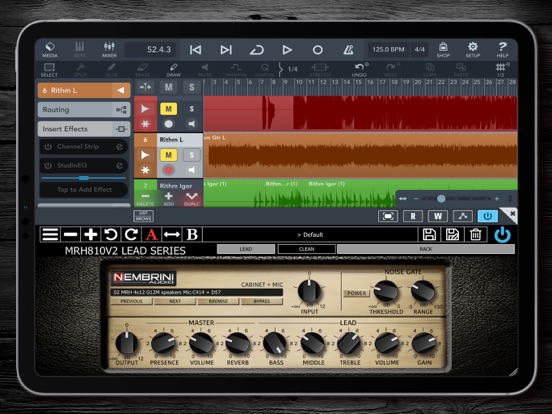Toggle plugin bypass blue power button
This screenshot has width=552, height=414.
coord(488,216)
